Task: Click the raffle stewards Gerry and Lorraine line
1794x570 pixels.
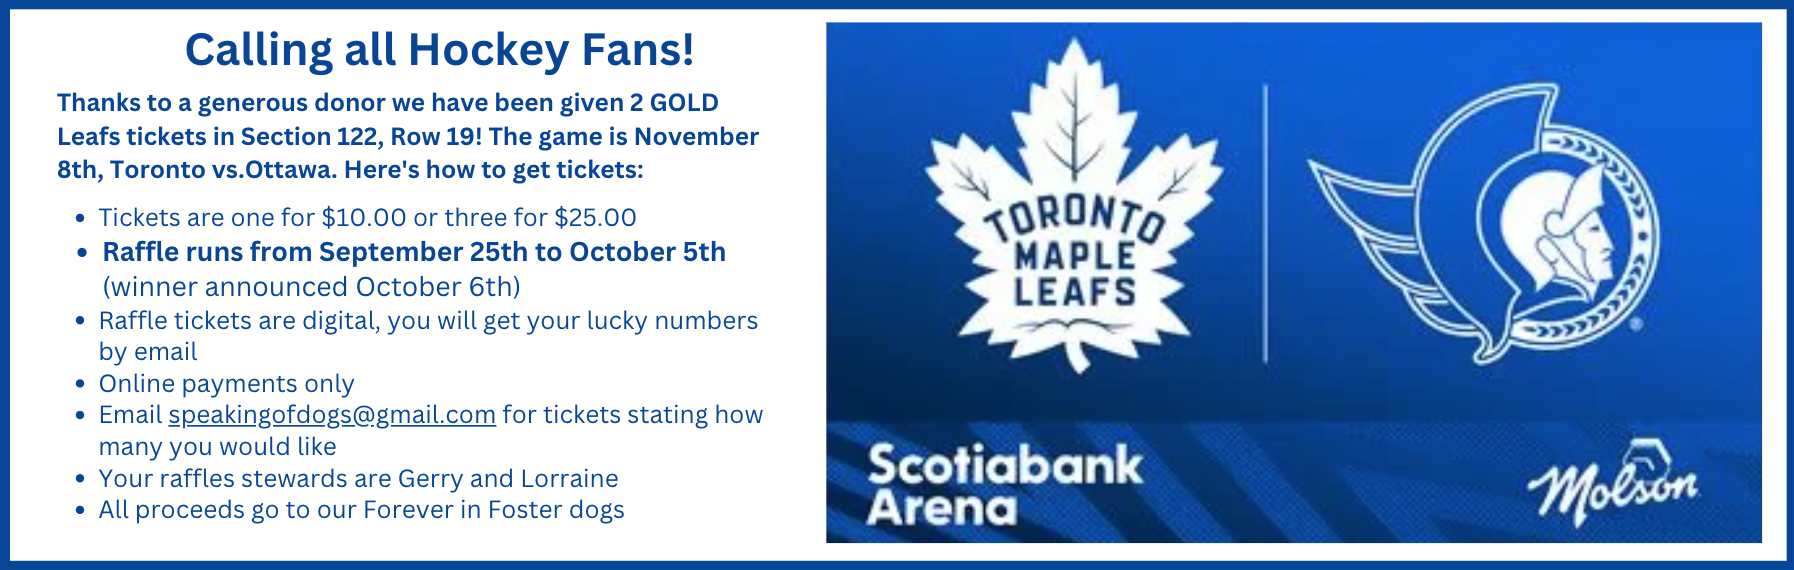Action: [358, 479]
